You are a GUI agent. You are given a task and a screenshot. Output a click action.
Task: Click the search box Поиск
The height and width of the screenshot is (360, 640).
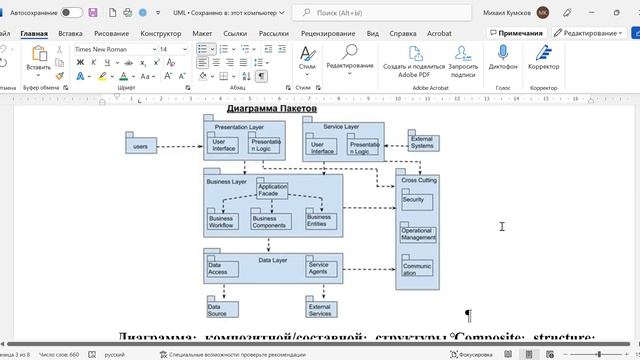pos(382,13)
